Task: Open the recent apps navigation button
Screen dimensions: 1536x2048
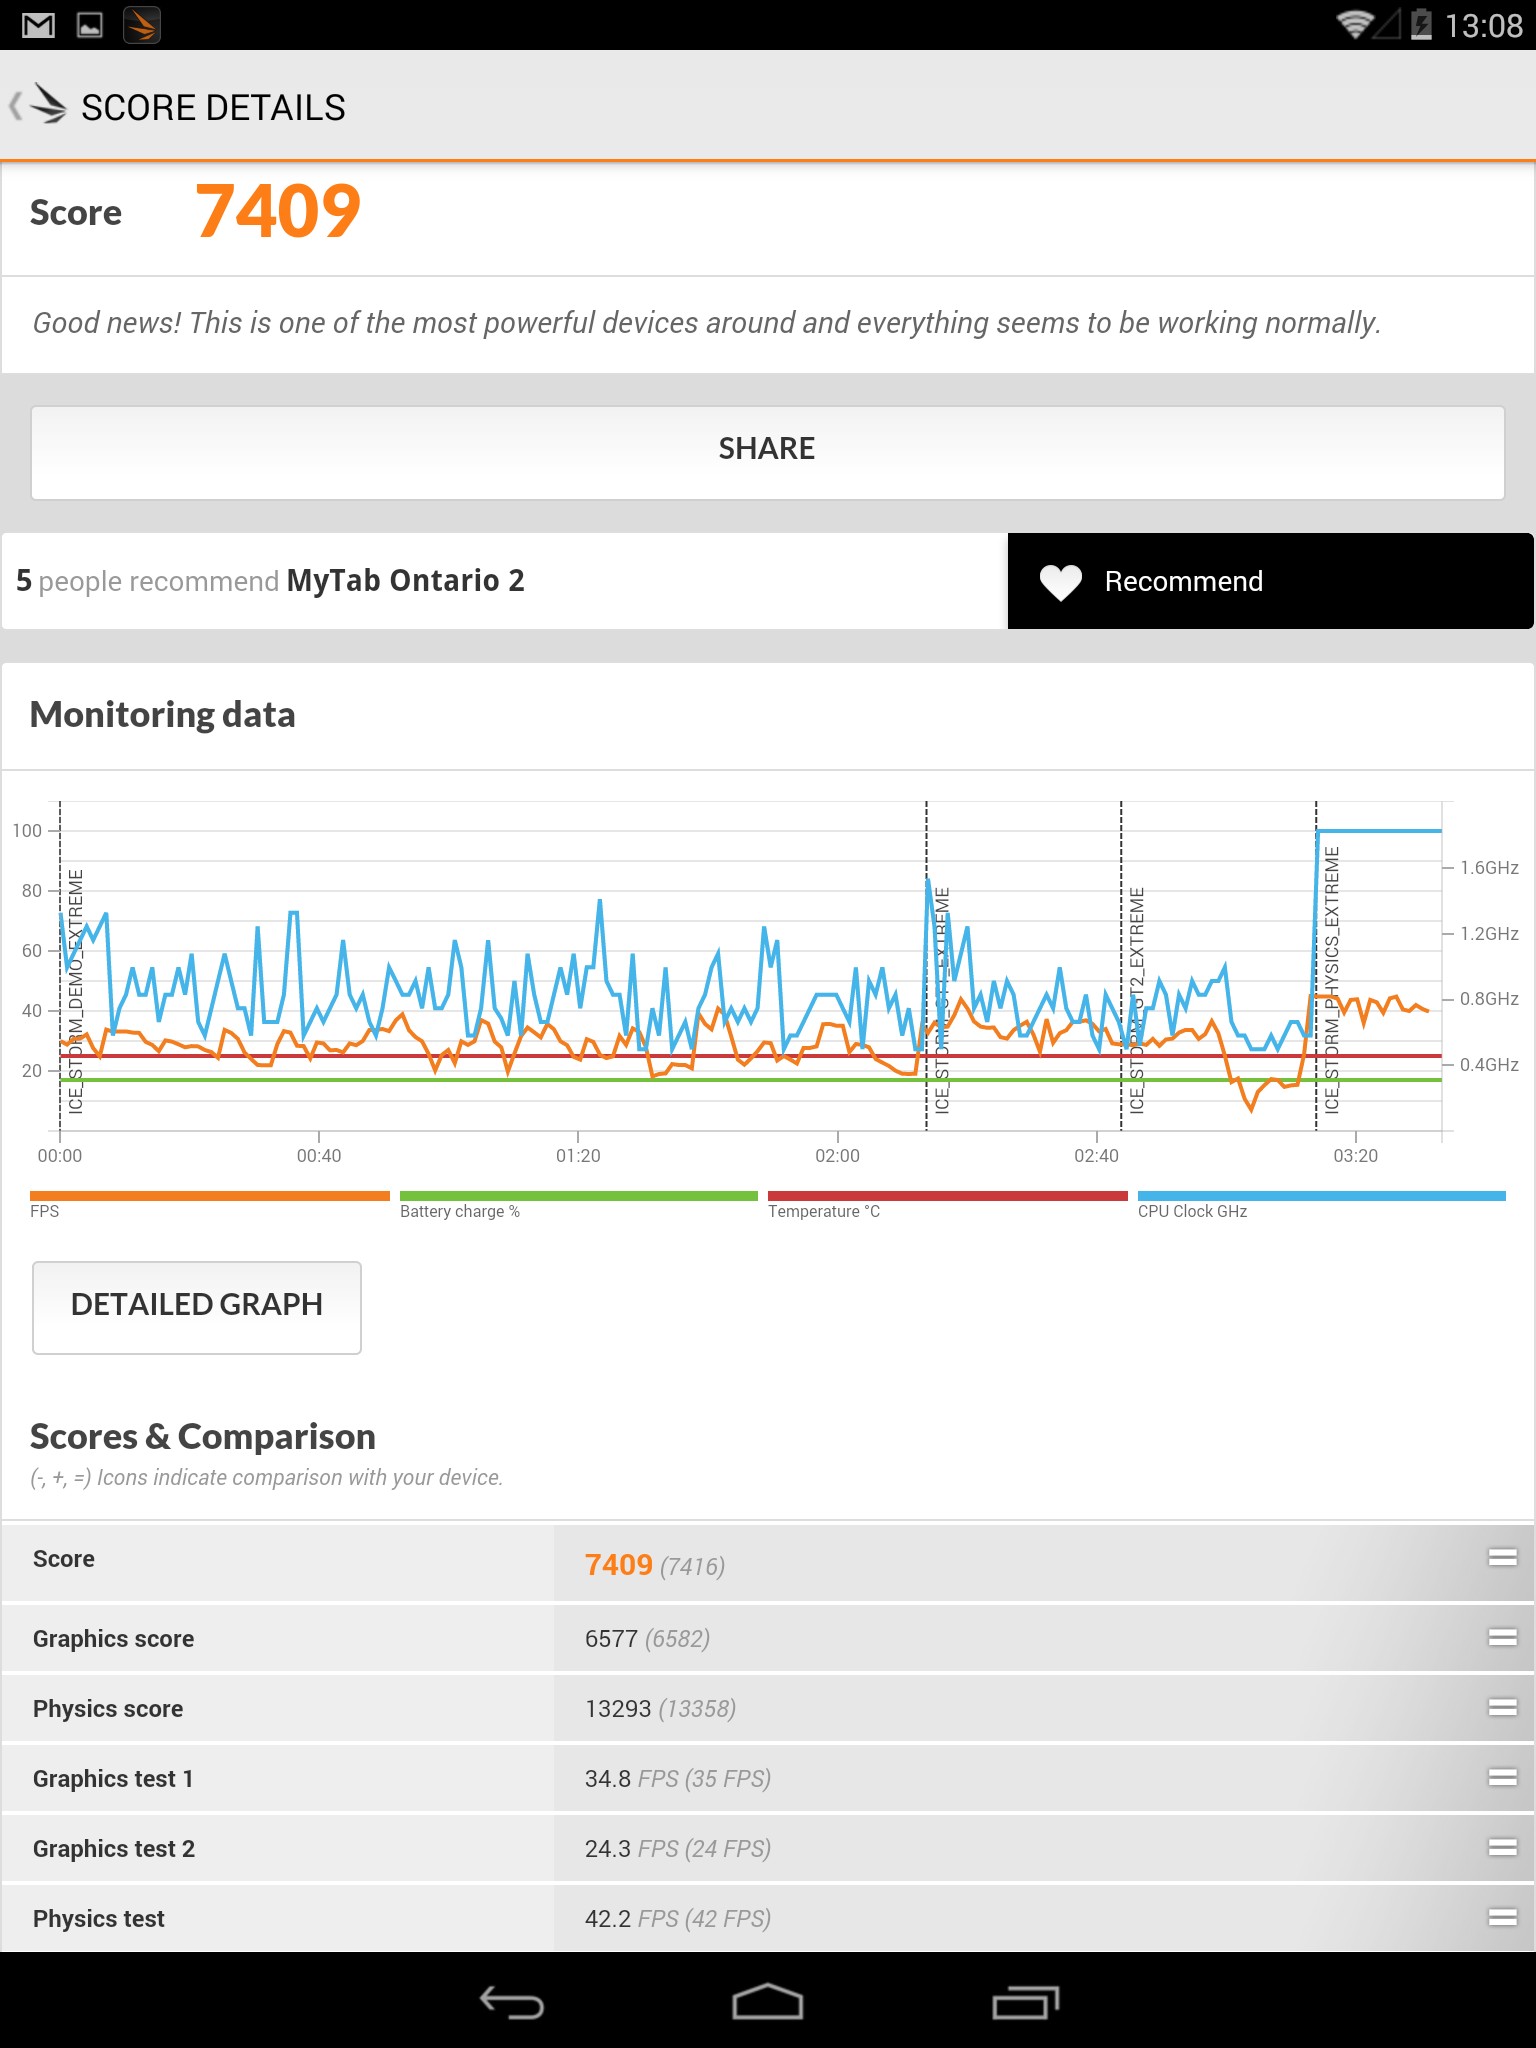Action: pos(1025,2002)
